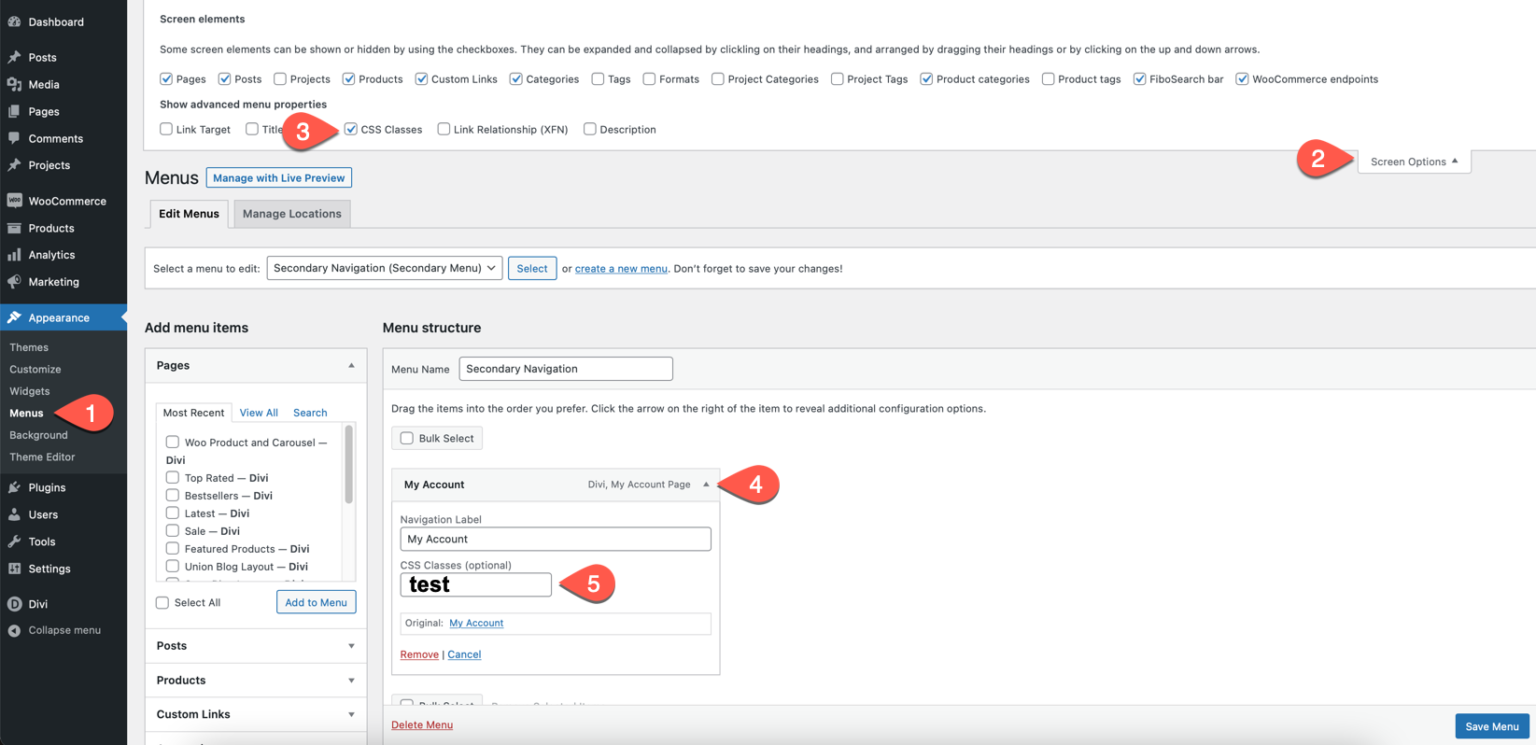Click the Products box icon in the sidebar
The height and width of the screenshot is (745, 1536).
click(x=14, y=228)
